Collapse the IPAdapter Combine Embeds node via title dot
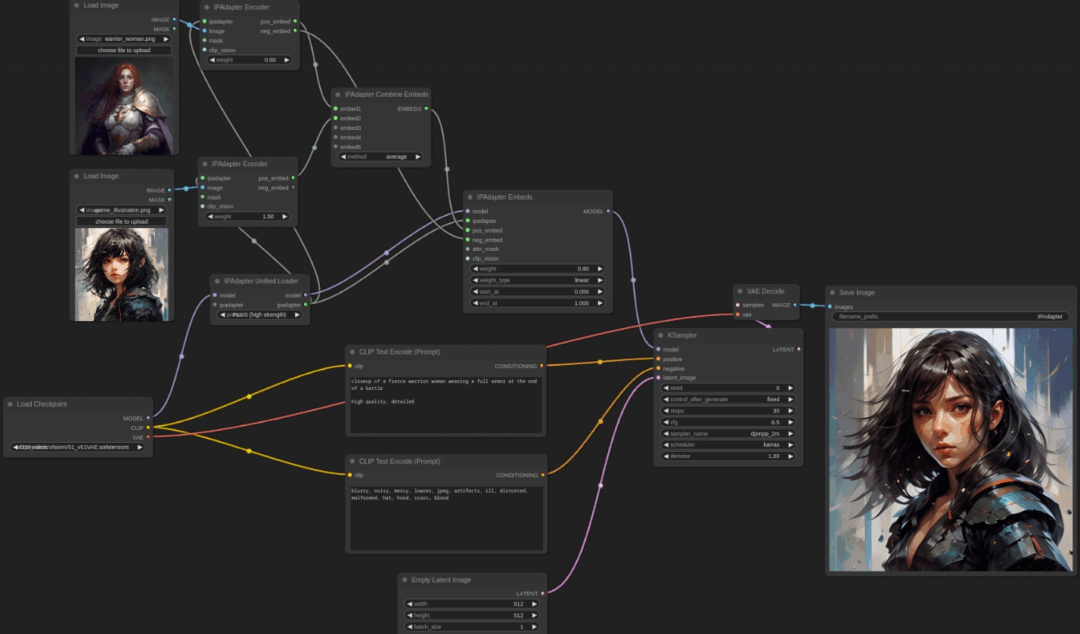 338,94
